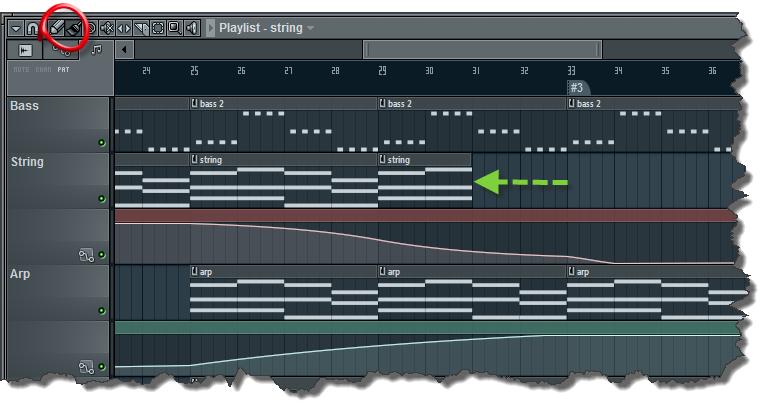Select the #3 timeline marker
Screen dimensions: 772x411
coord(578,88)
